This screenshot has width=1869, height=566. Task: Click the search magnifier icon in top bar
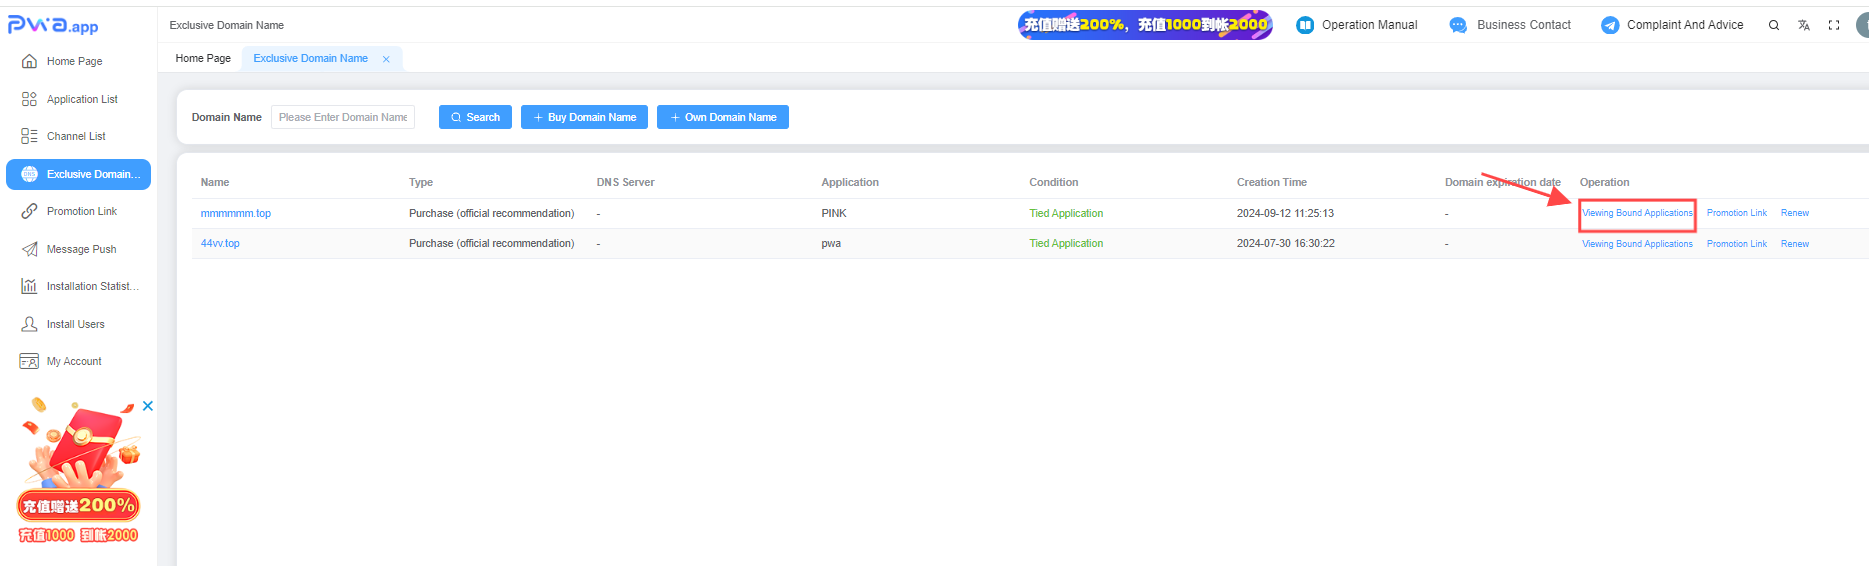[1773, 26]
